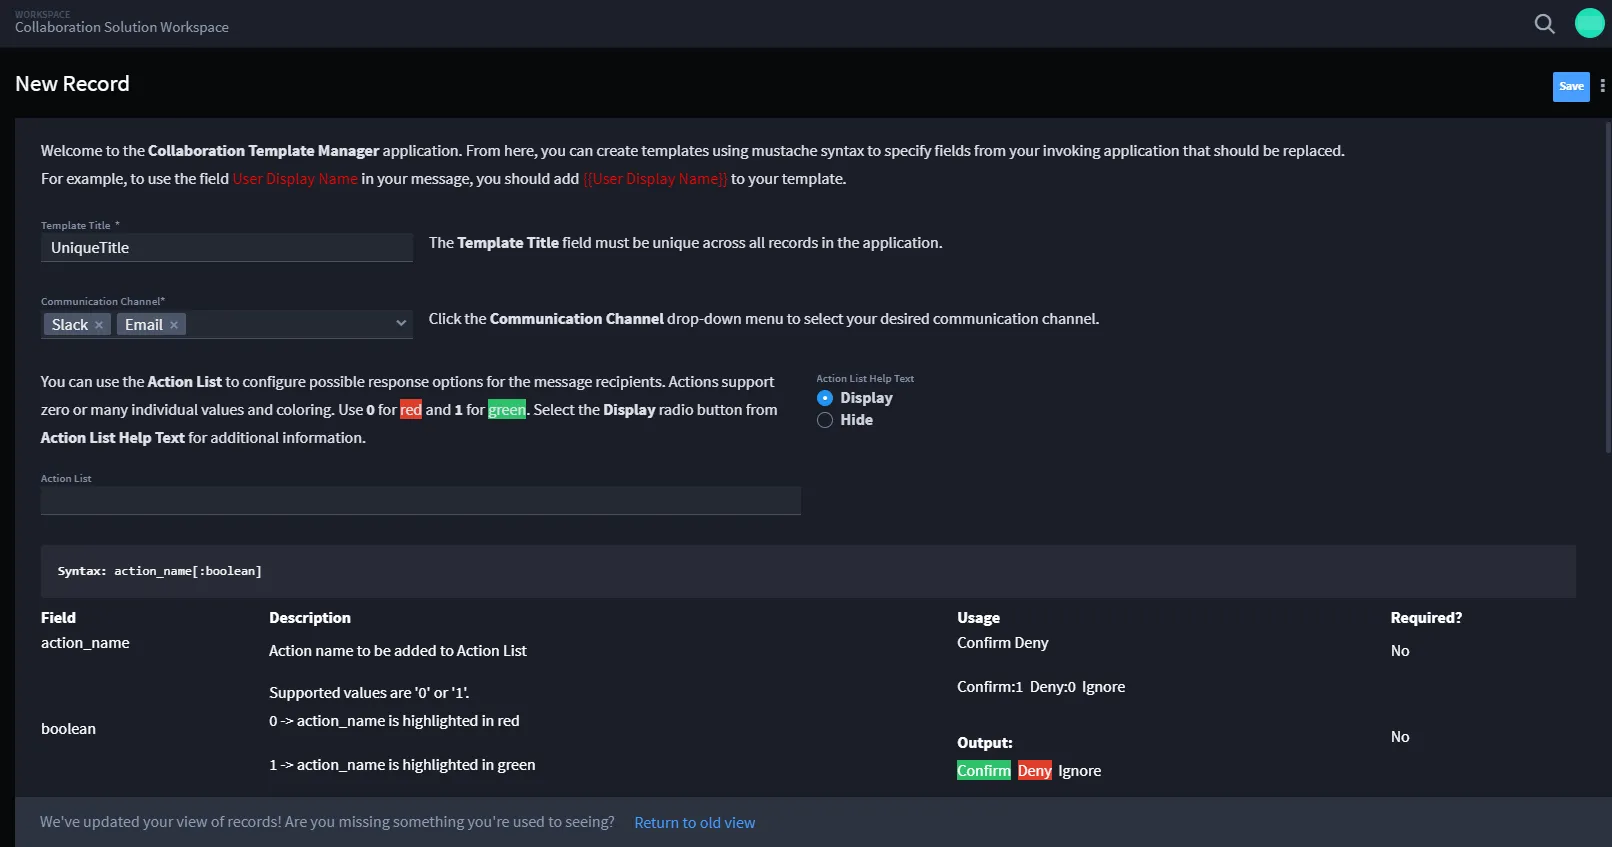Click the Required? column header
Screen dimensions: 1612x847
click(1426, 618)
